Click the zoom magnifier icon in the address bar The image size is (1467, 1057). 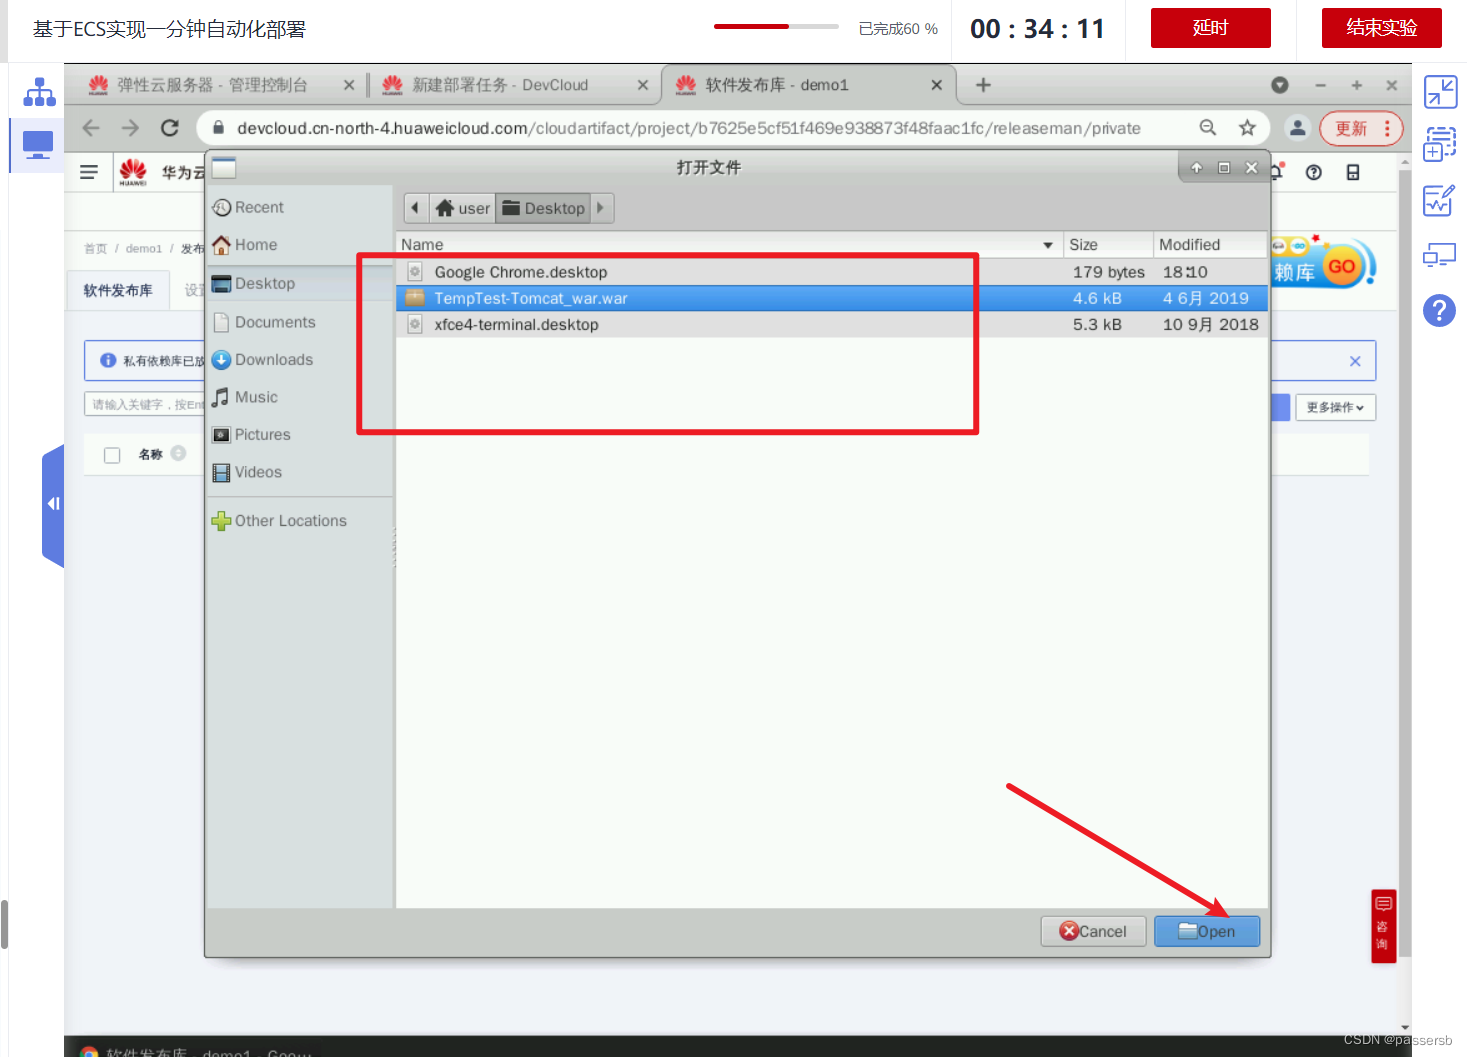(x=1208, y=128)
